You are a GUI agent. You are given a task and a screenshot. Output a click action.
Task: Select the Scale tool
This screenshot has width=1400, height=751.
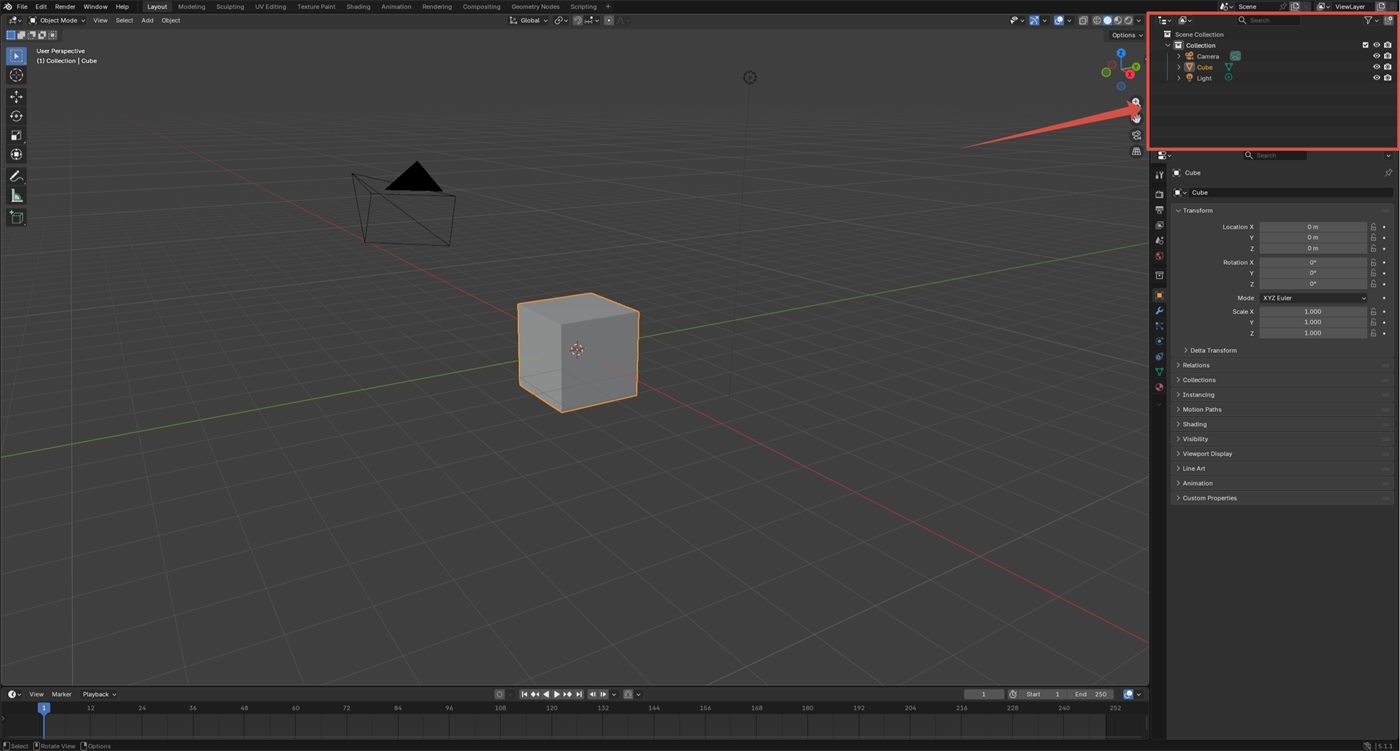pyautogui.click(x=16, y=135)
